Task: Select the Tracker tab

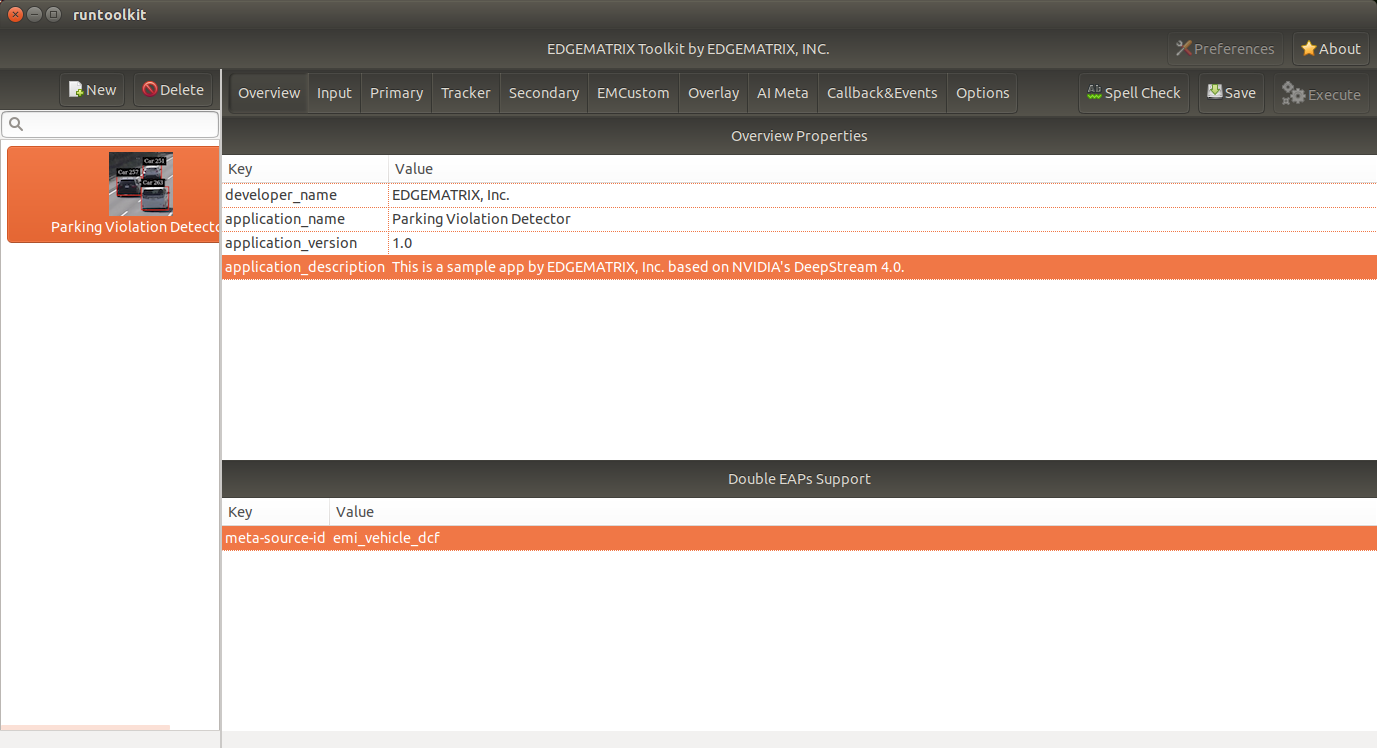Action: (x=466, y=93)
